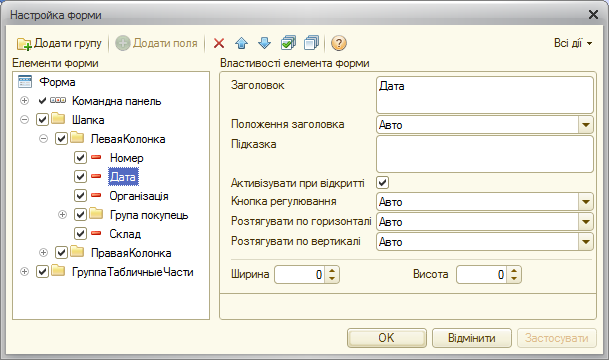Click the 'Група покупець' folder icon
This screenshot has width=609, height=360.
[x=96, y=214]
